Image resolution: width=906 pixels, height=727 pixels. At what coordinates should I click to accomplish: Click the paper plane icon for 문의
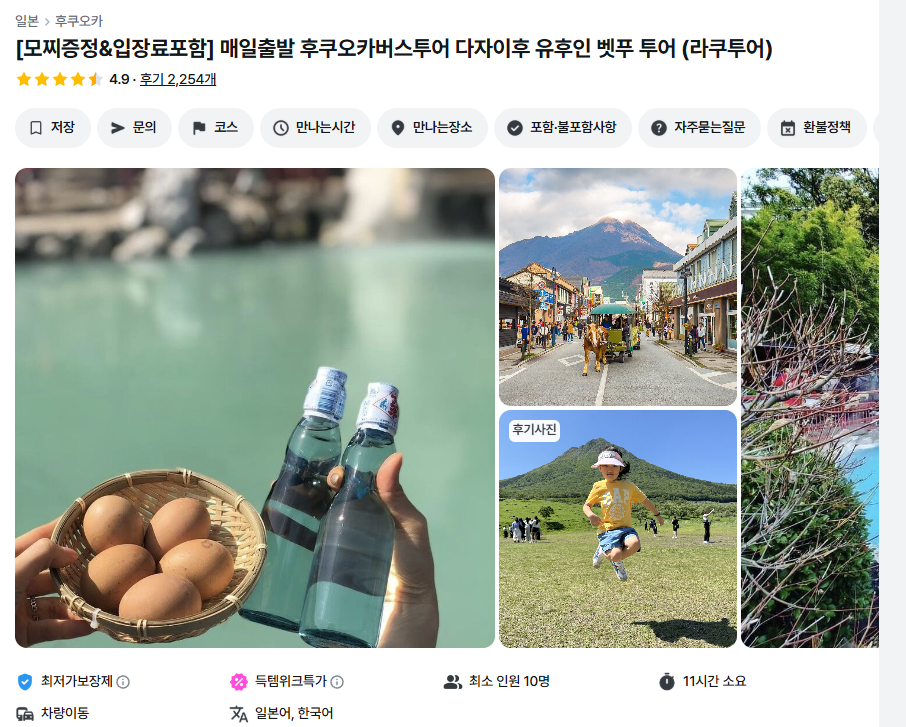click(118, 128)
